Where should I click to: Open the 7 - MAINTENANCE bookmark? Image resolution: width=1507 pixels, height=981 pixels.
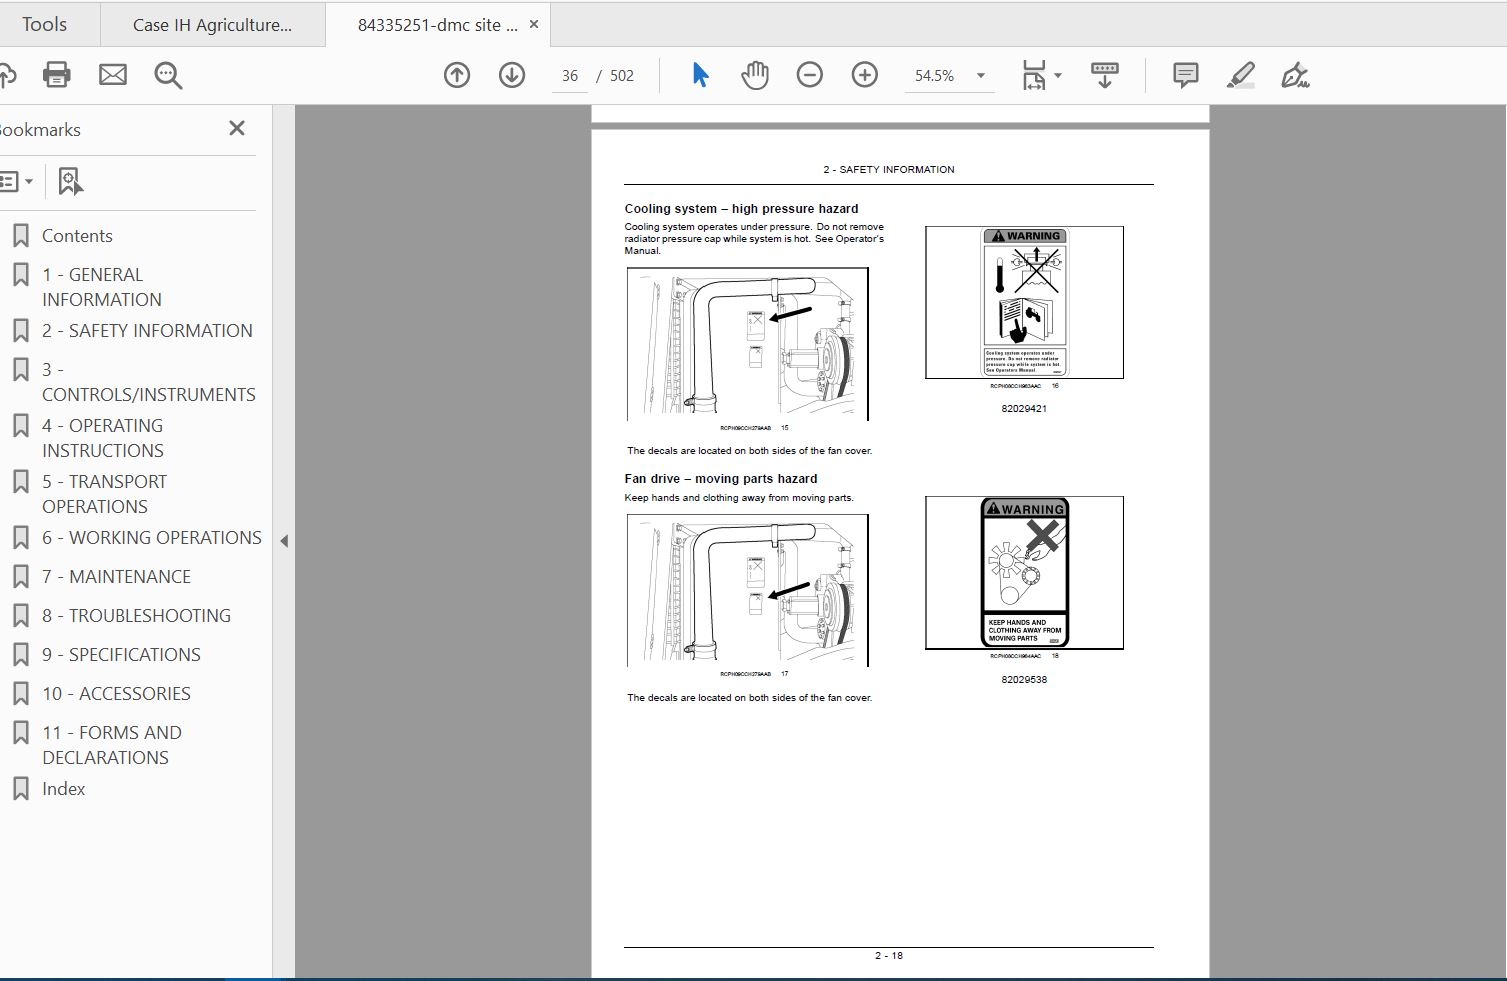coord(116,577)
